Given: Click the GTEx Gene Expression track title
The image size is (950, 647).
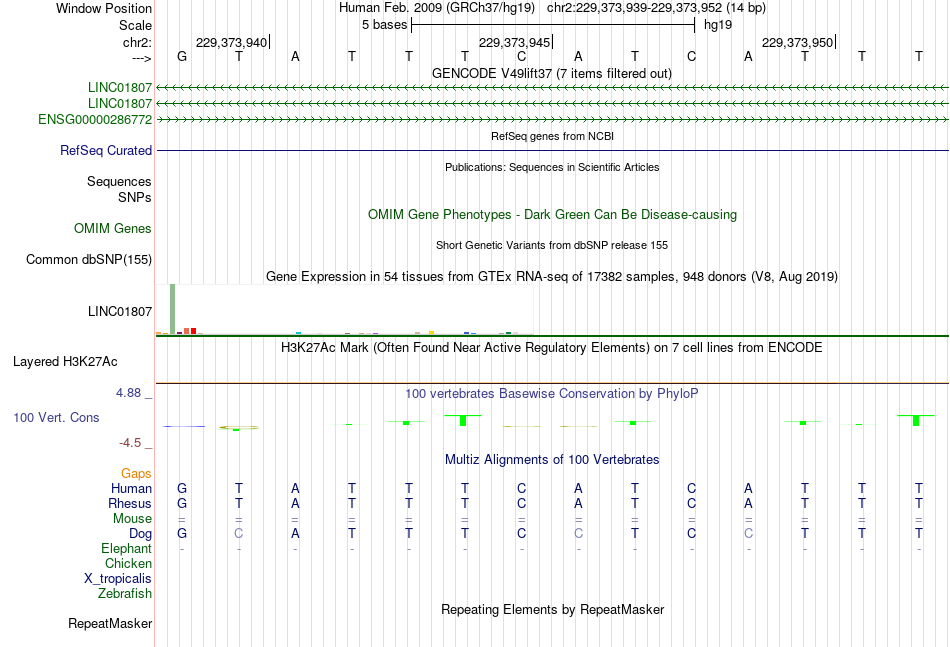Looking at the screenshot, I should [x=552, y=277].
